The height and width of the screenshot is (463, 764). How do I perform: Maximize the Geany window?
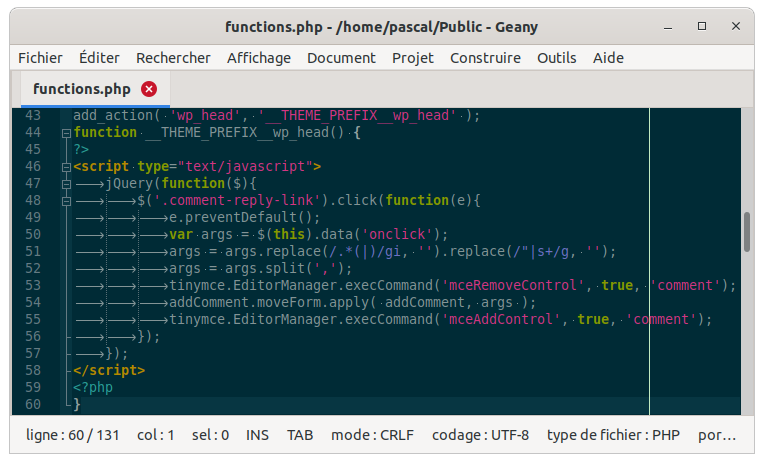click(x=702, y=26)
